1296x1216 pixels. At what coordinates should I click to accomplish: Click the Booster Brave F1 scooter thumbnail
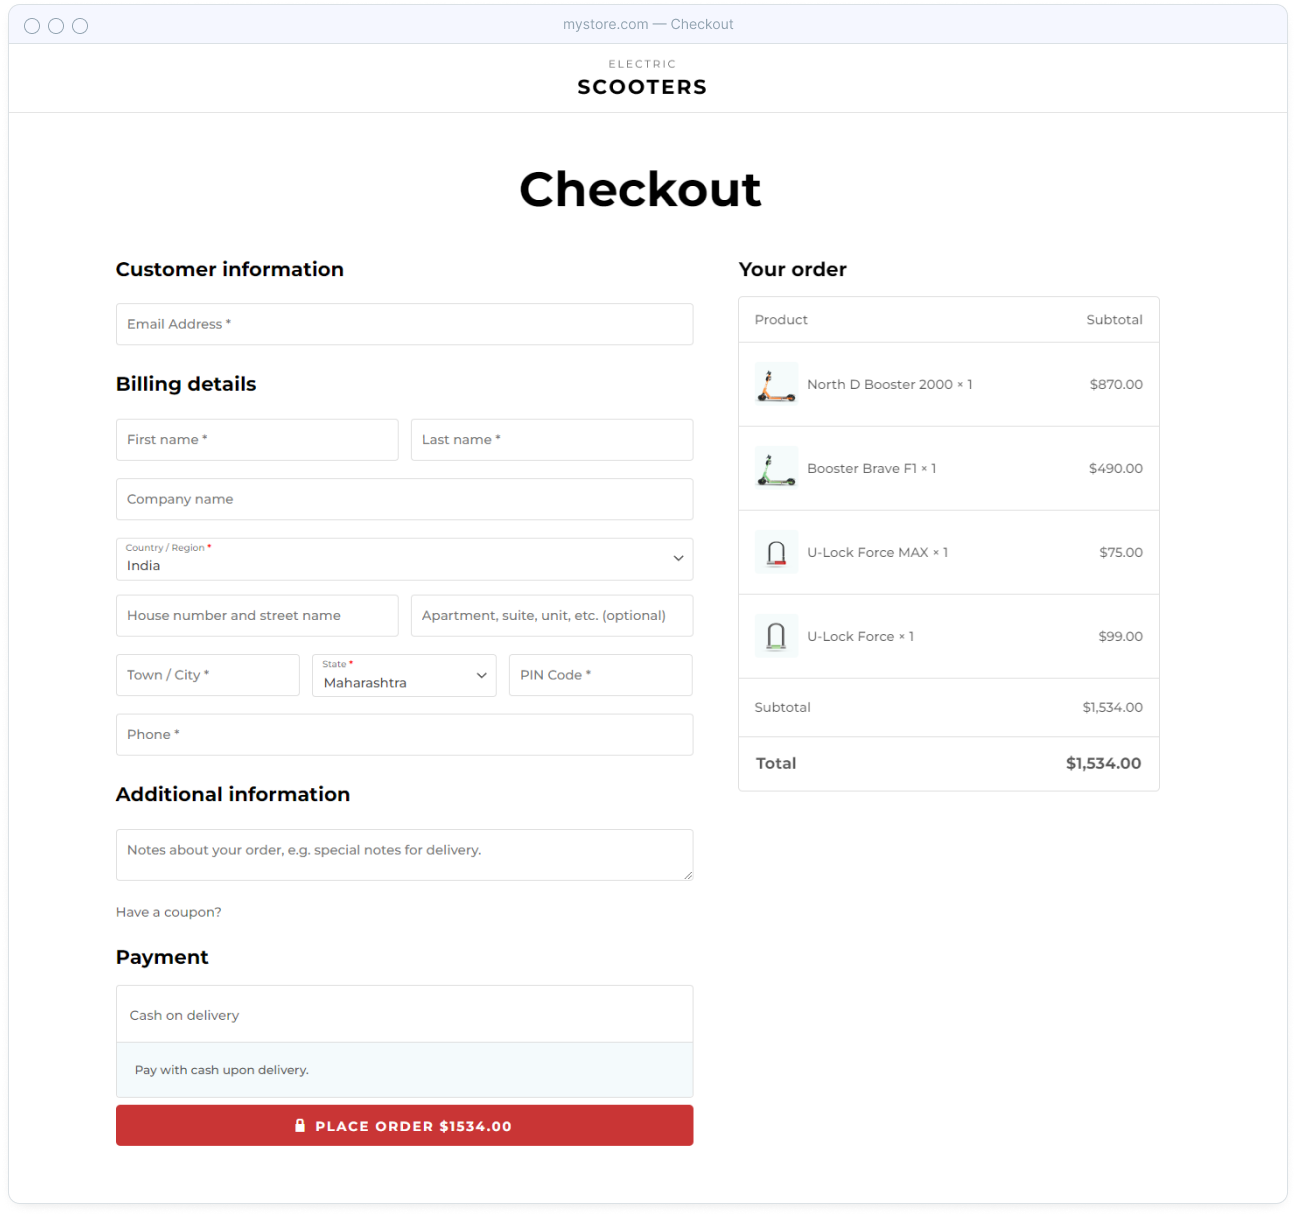(776, 468)
